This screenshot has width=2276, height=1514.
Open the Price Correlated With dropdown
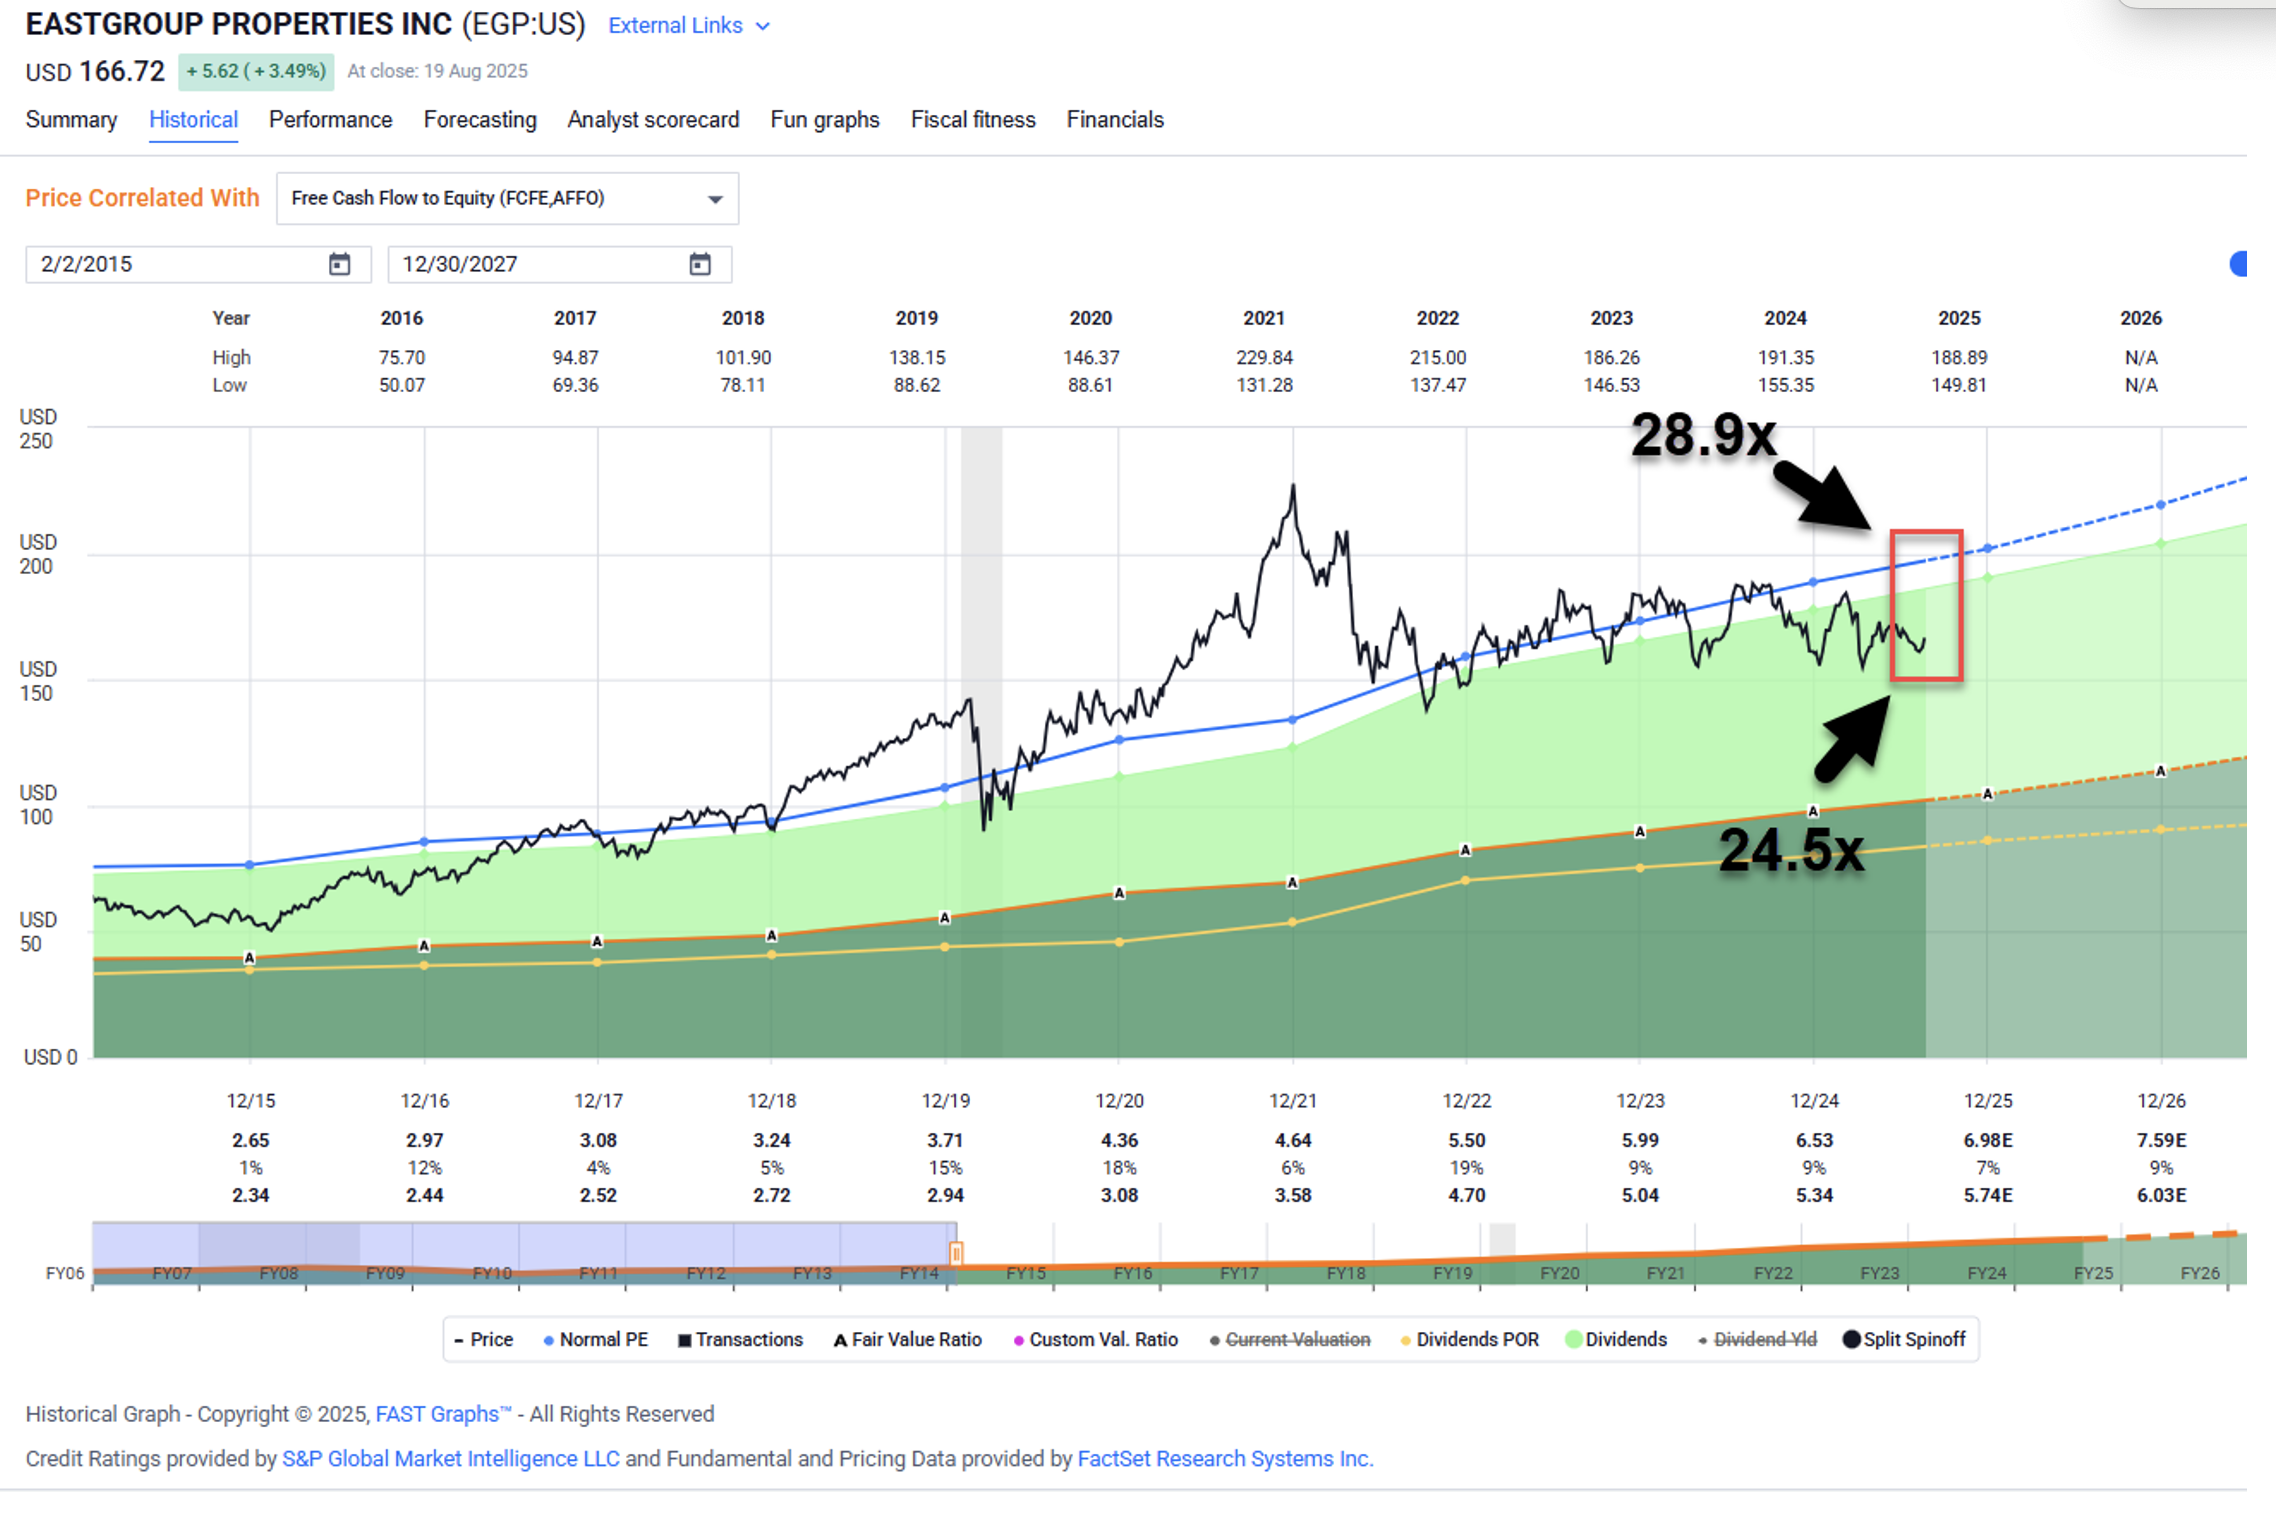tap(507, 198)
